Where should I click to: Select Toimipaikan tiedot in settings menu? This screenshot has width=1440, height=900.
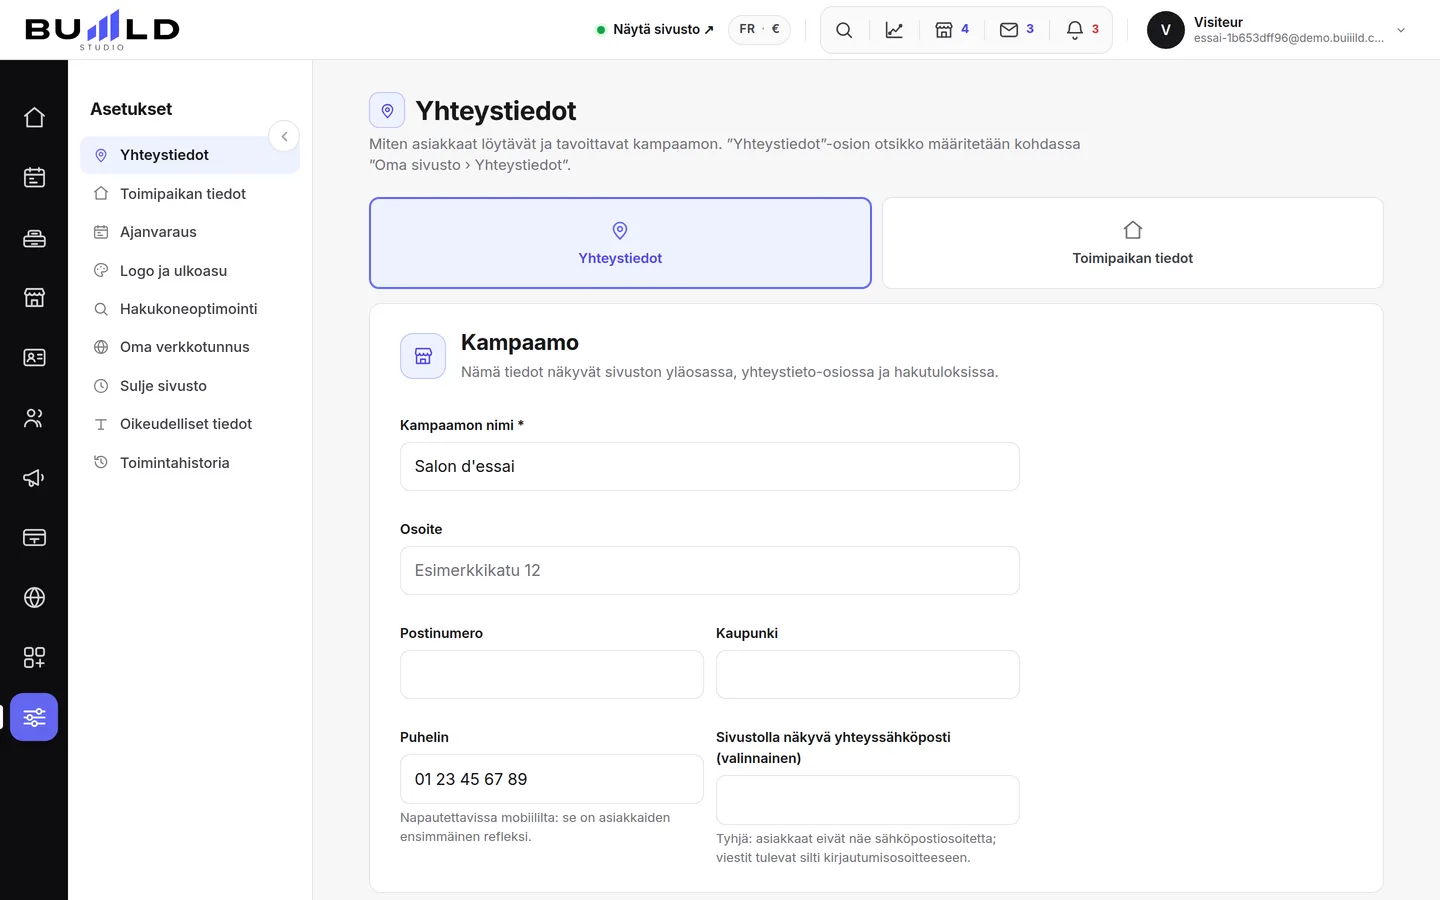pos(190,194)
